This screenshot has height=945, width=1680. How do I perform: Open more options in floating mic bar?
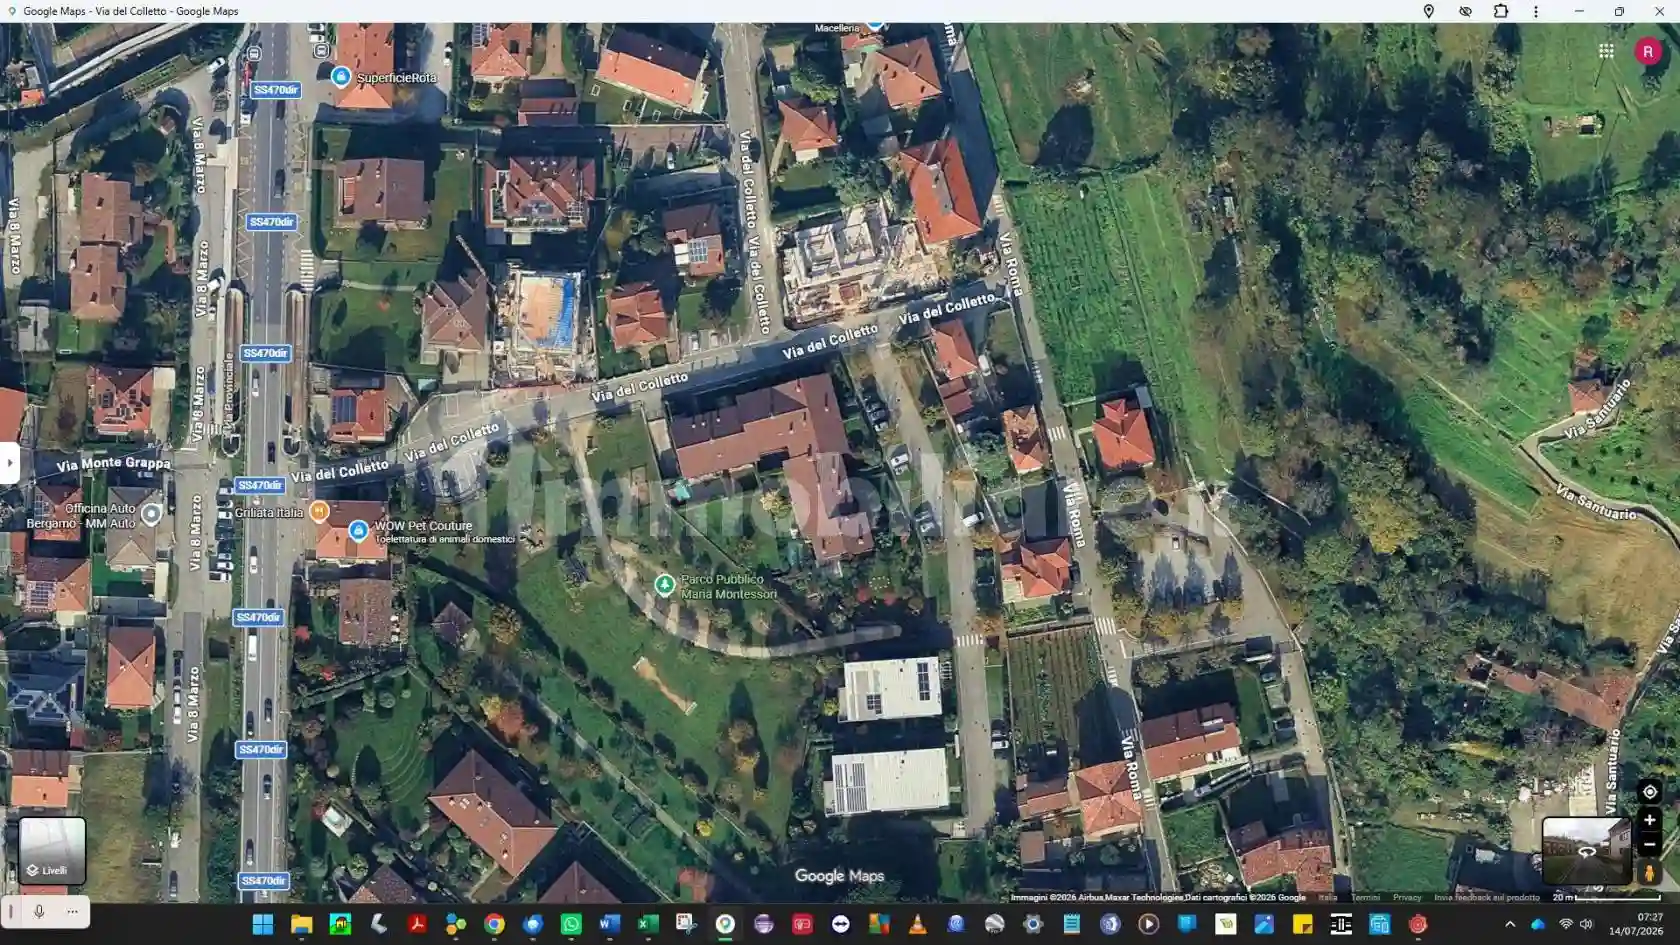coord(72,911)
